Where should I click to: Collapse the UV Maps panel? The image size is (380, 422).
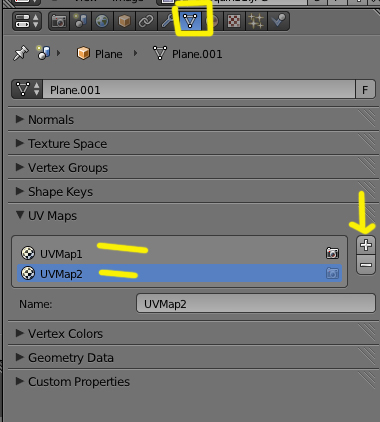tap(193, 215)
